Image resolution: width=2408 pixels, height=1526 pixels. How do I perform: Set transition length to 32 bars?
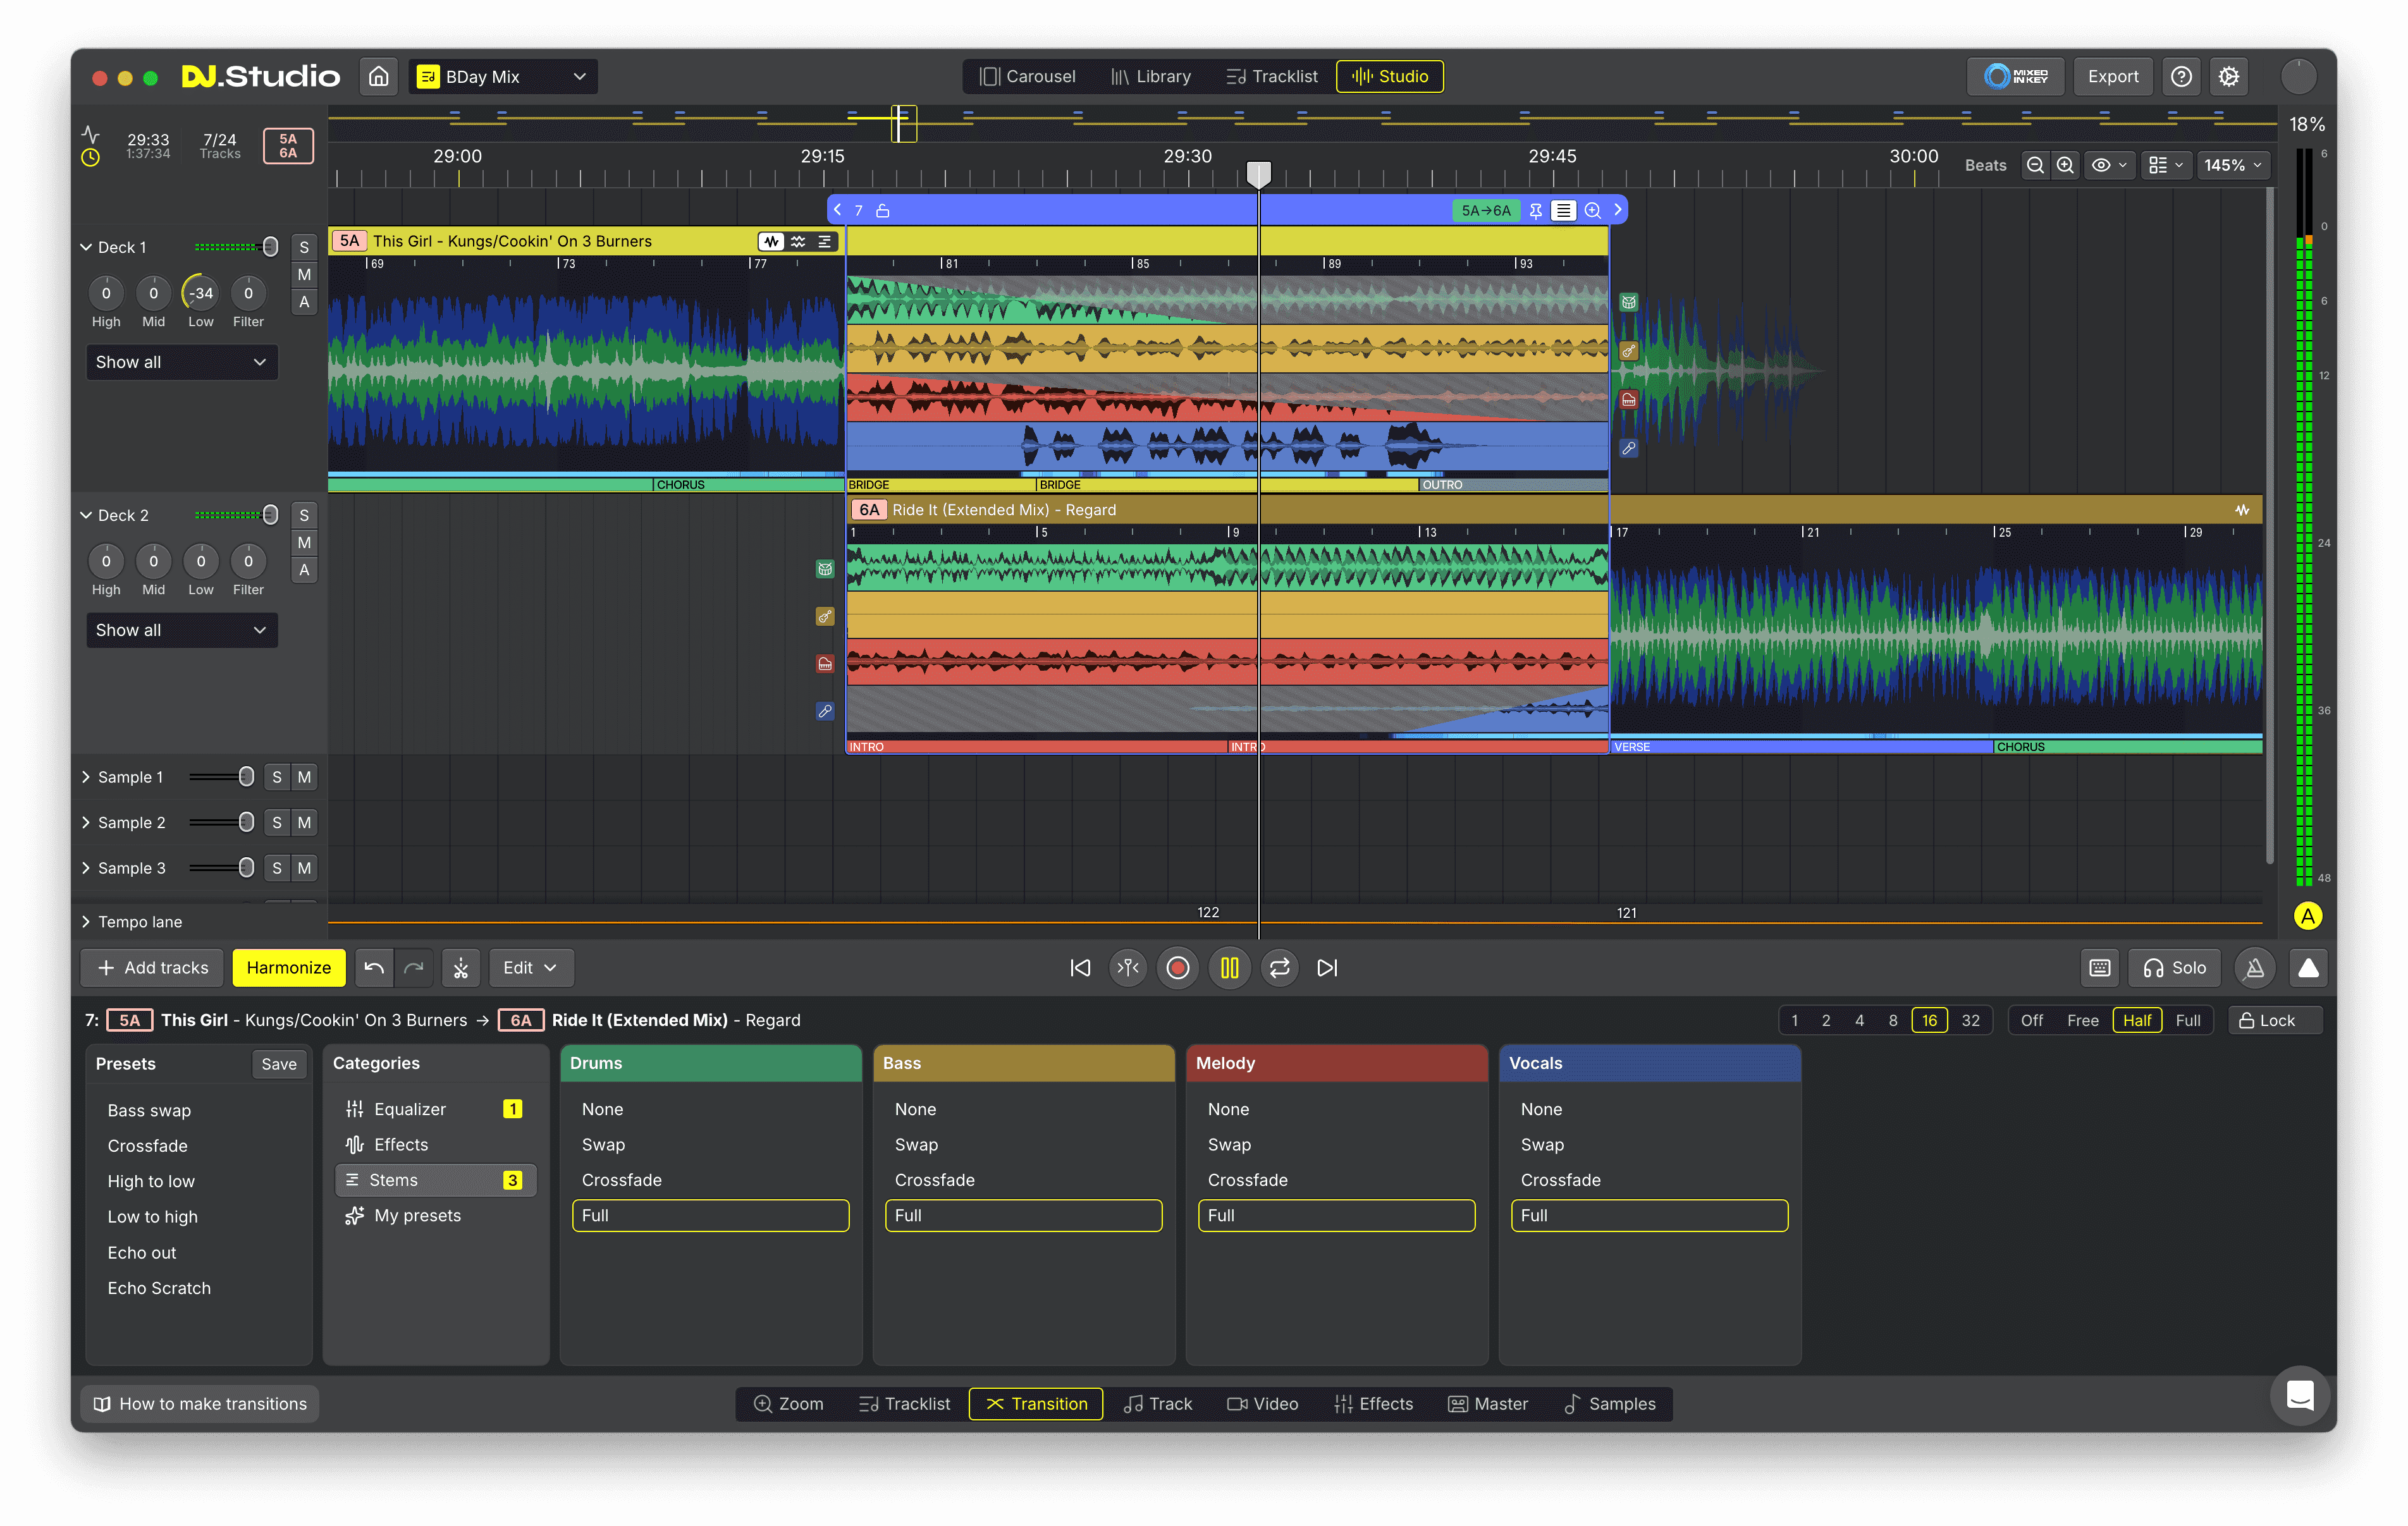1970,1020
